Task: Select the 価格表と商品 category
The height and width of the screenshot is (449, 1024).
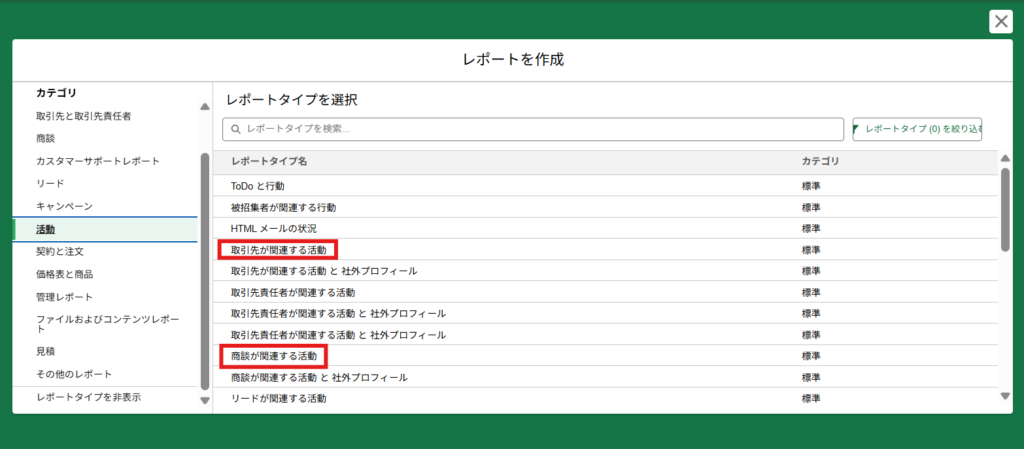Action: [65, 274]
